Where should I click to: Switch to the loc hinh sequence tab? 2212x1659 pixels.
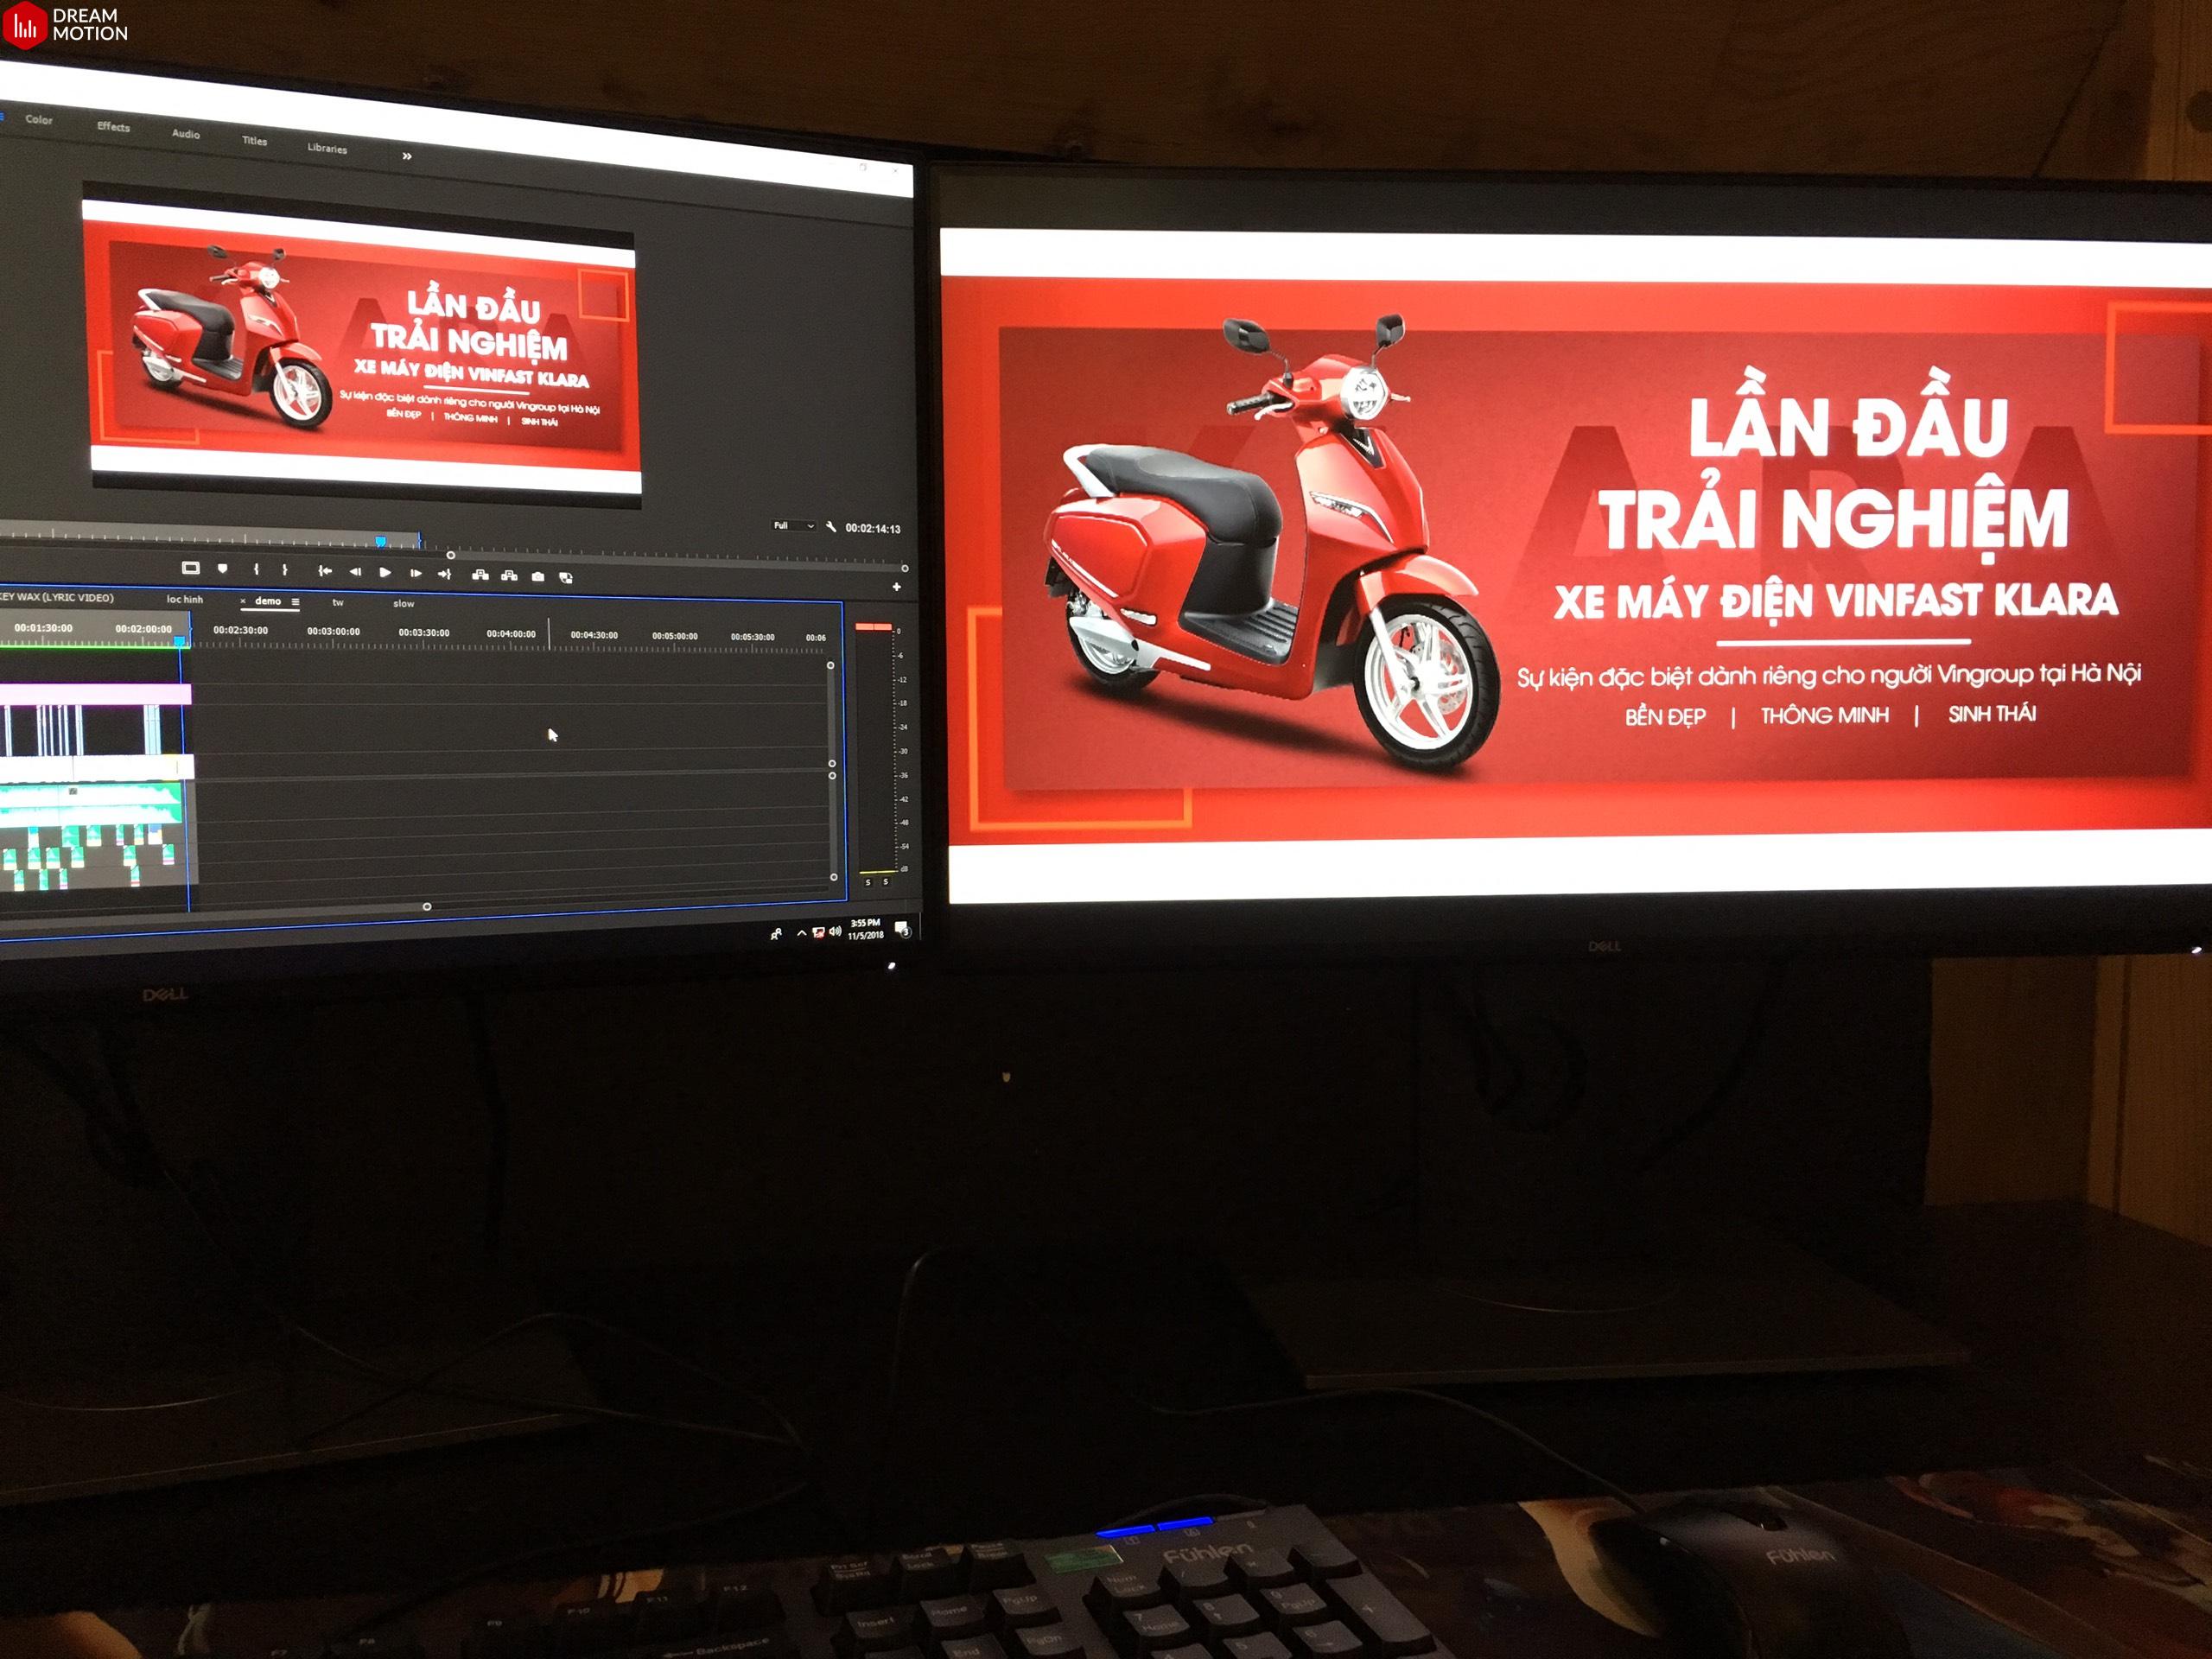(x=184, y=599)
